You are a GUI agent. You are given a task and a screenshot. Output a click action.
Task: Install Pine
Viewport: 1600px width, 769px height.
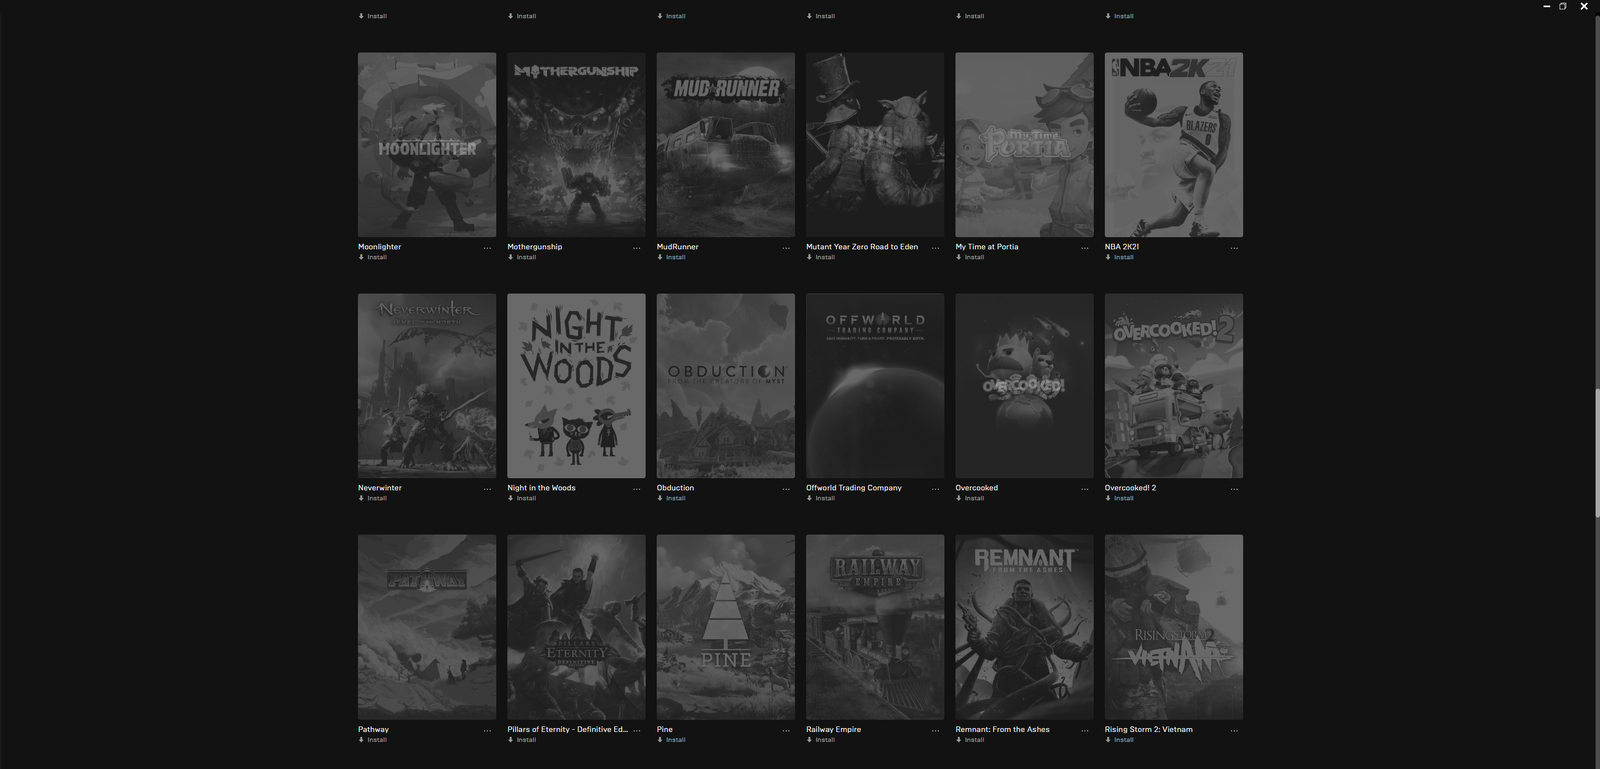[x=671, y=740]
